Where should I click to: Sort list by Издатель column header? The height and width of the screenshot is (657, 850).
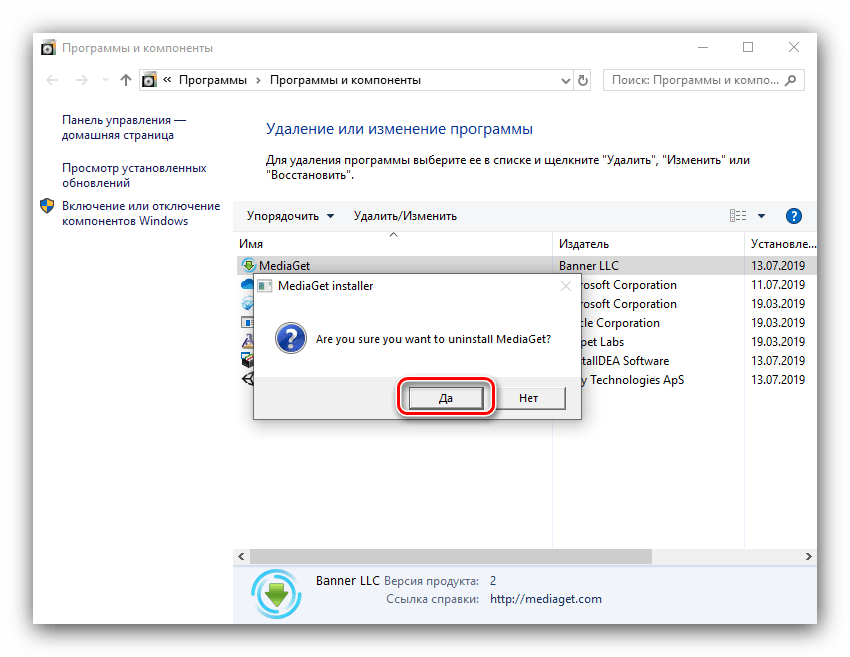coord(584,244)
